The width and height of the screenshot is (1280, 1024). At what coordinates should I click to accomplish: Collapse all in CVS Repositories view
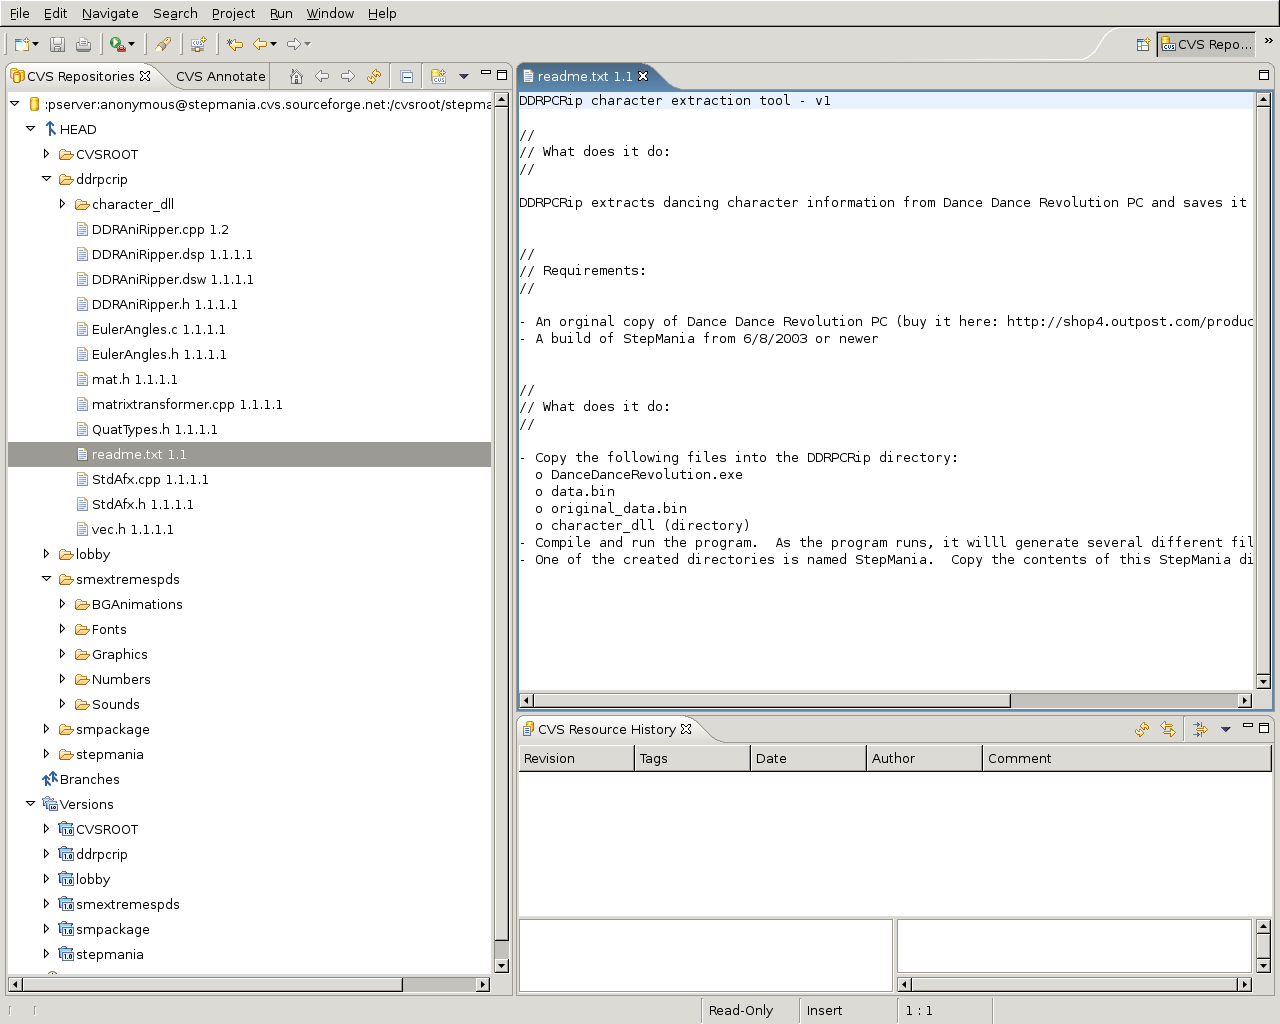click(407, 76)
